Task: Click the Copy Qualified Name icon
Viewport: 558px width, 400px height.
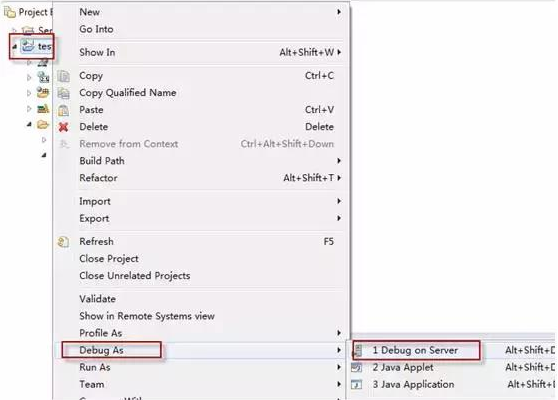Action: 64,93
